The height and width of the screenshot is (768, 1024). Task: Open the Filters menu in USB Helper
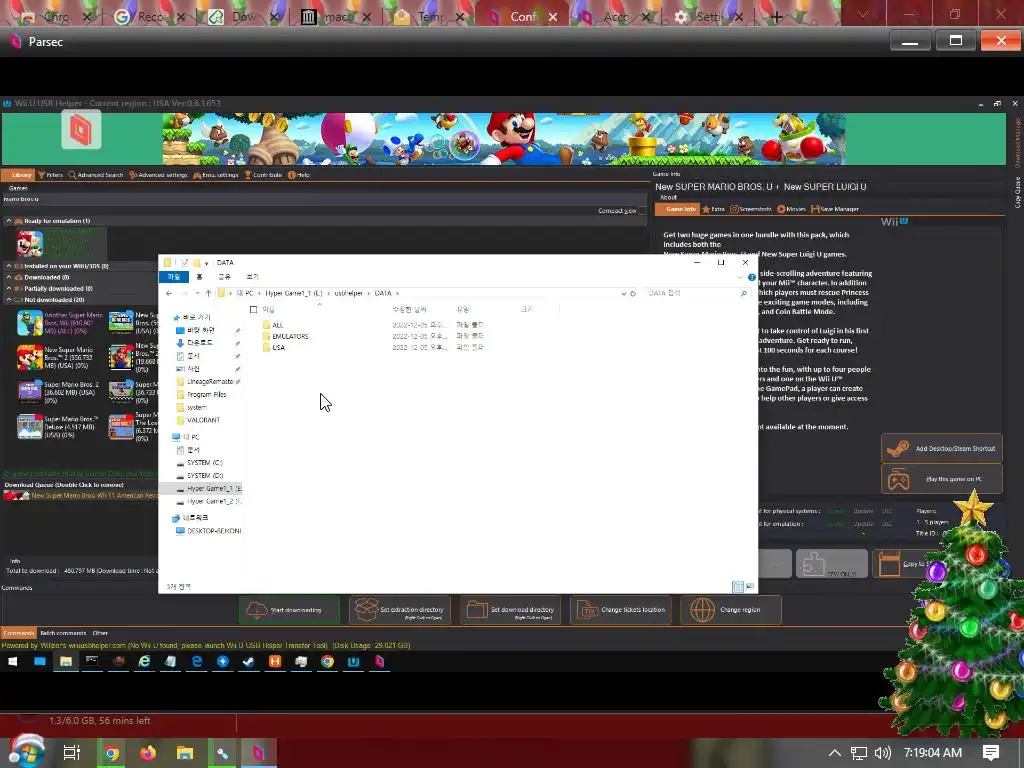pyautogui.click(x=50, y=175)
